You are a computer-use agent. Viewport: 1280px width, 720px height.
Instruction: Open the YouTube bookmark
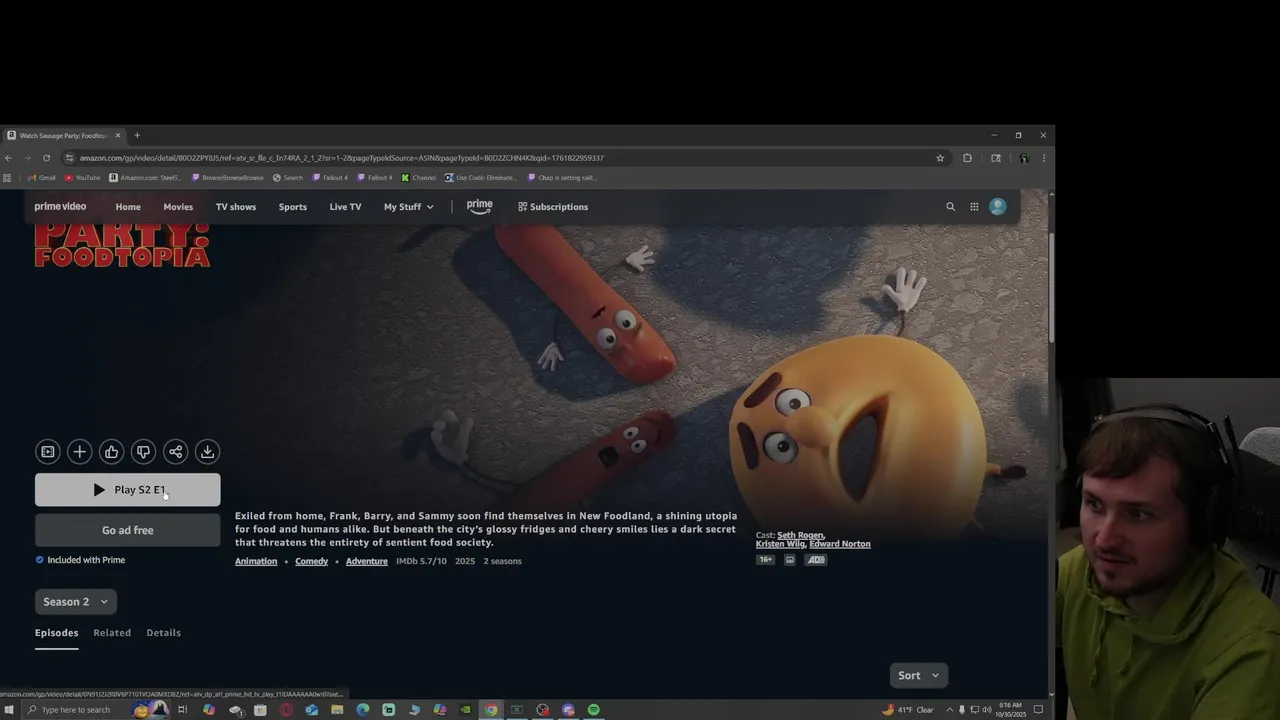pyautogui.click(x=83, y=178)
